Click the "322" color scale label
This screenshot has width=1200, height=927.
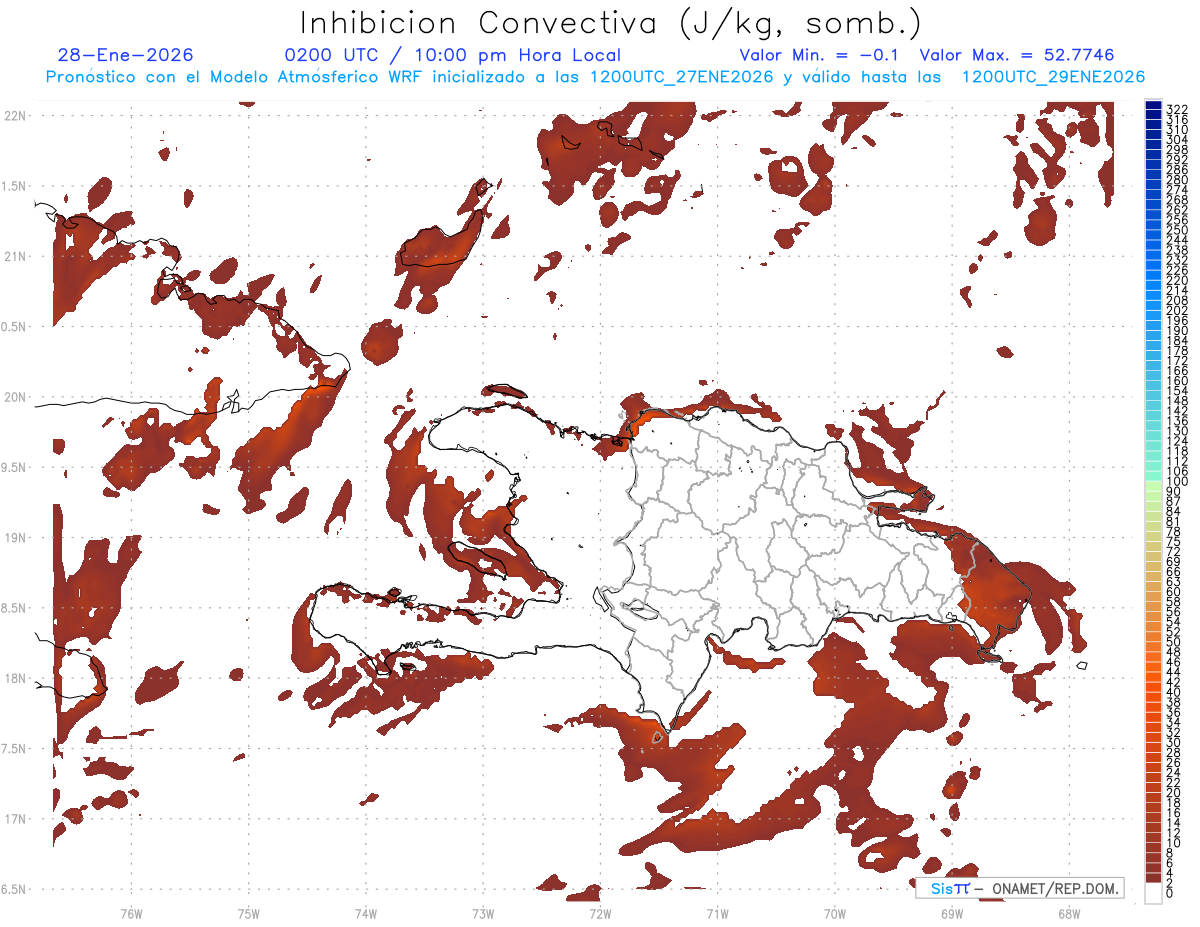[1177, 109]
